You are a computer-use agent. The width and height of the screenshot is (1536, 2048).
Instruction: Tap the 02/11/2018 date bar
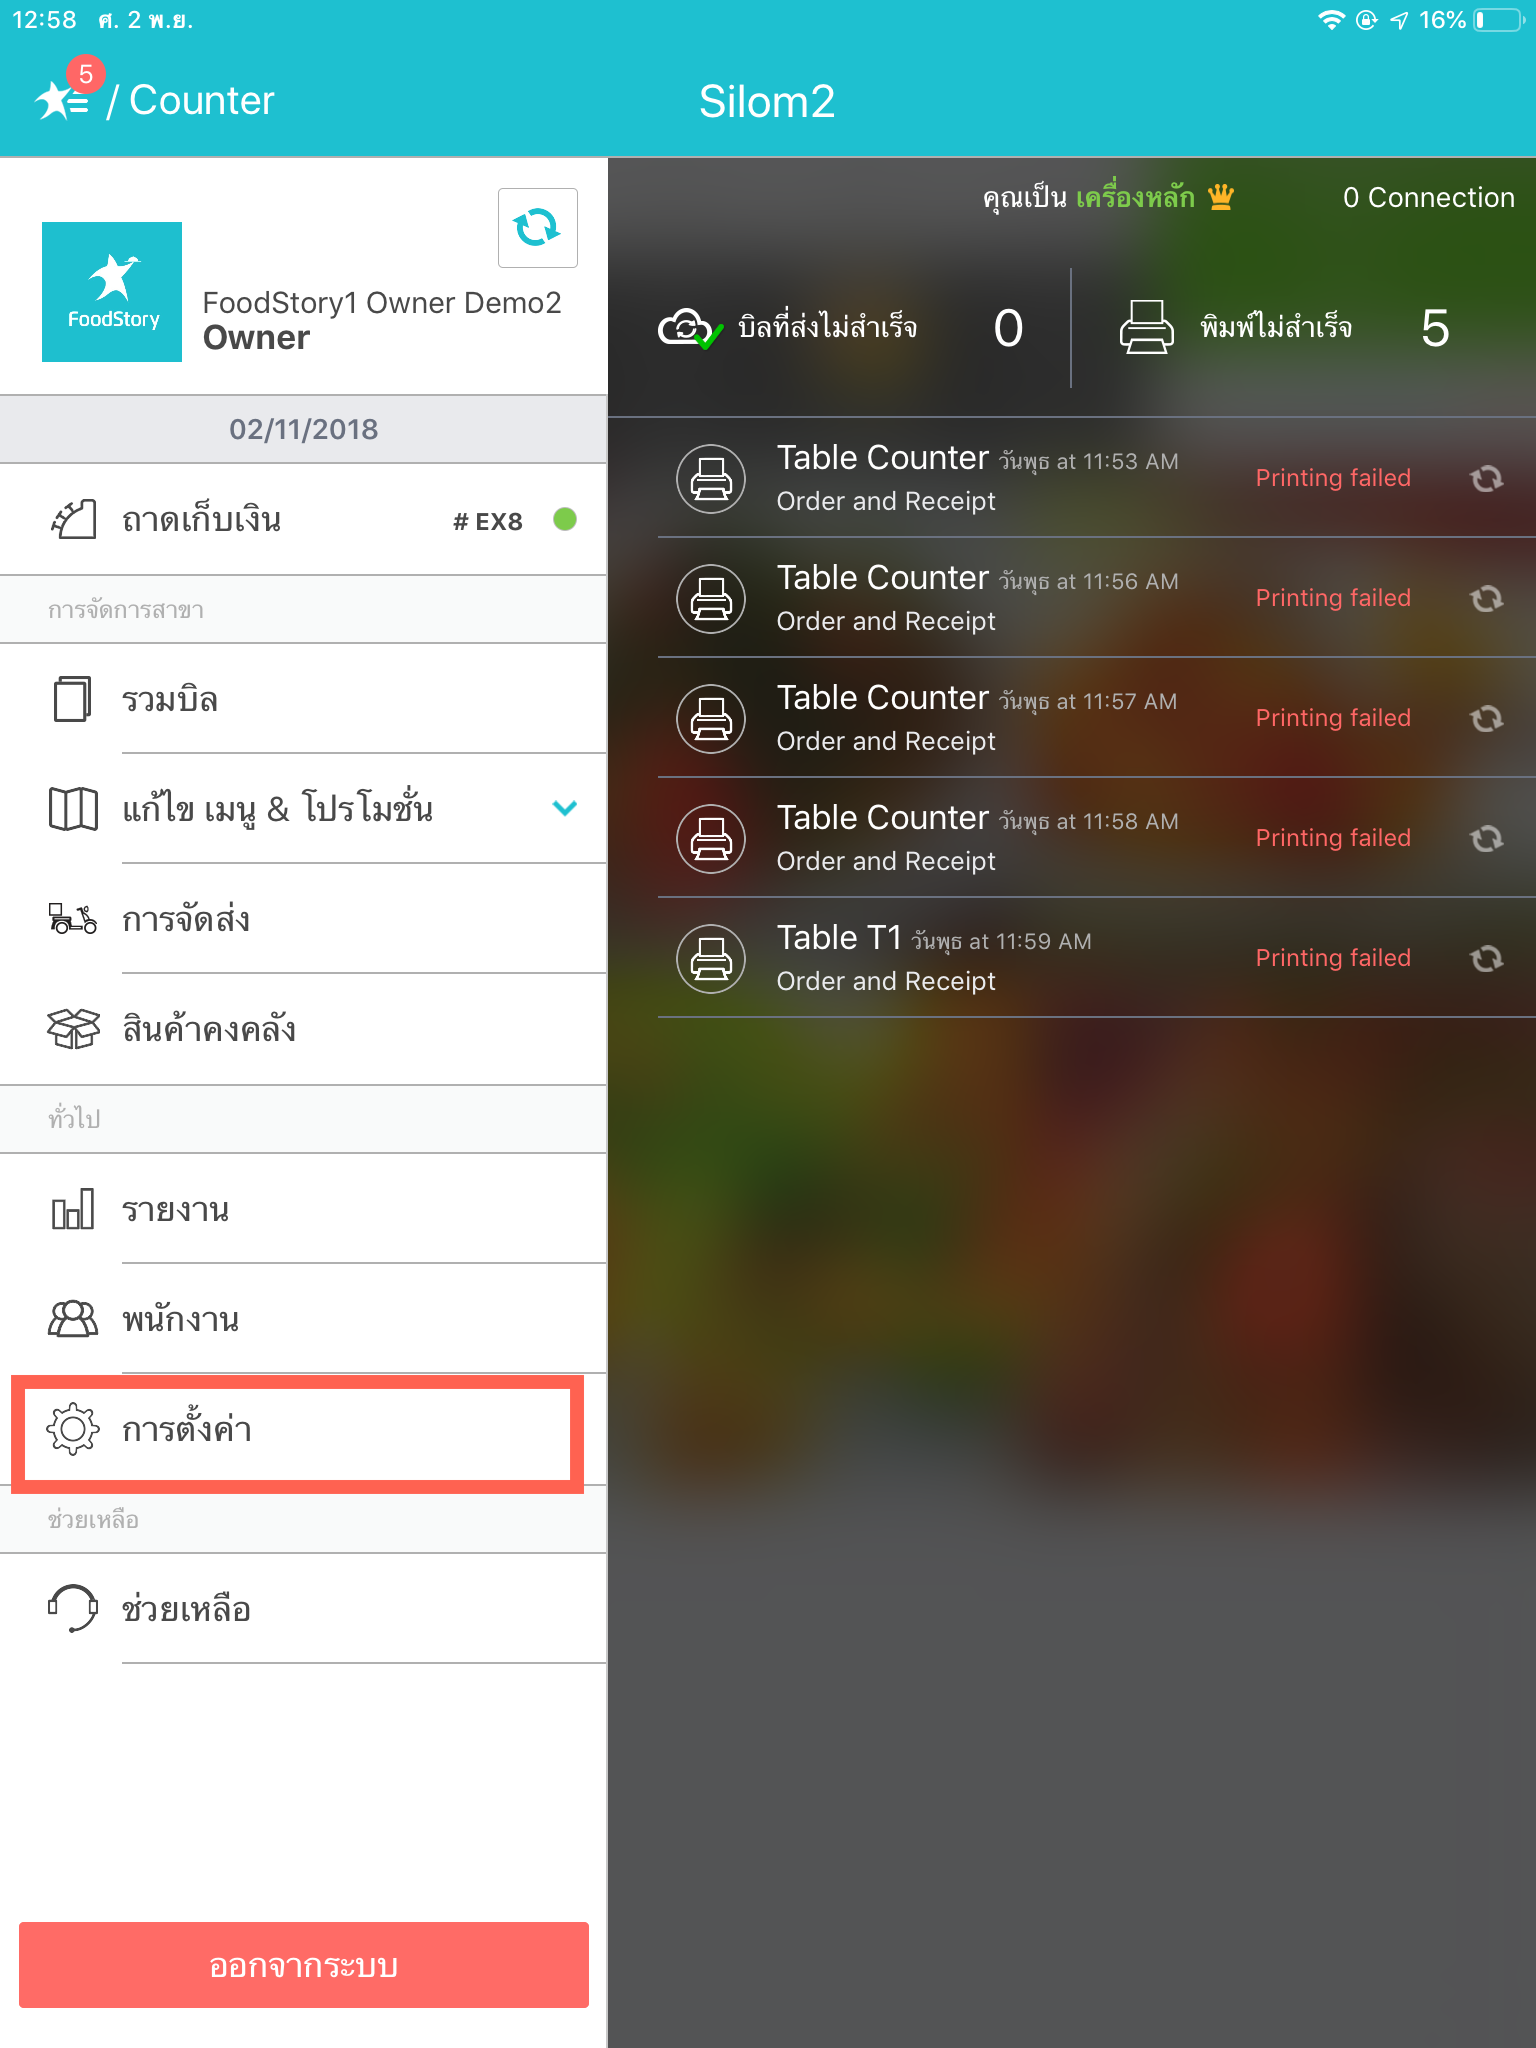304,429
